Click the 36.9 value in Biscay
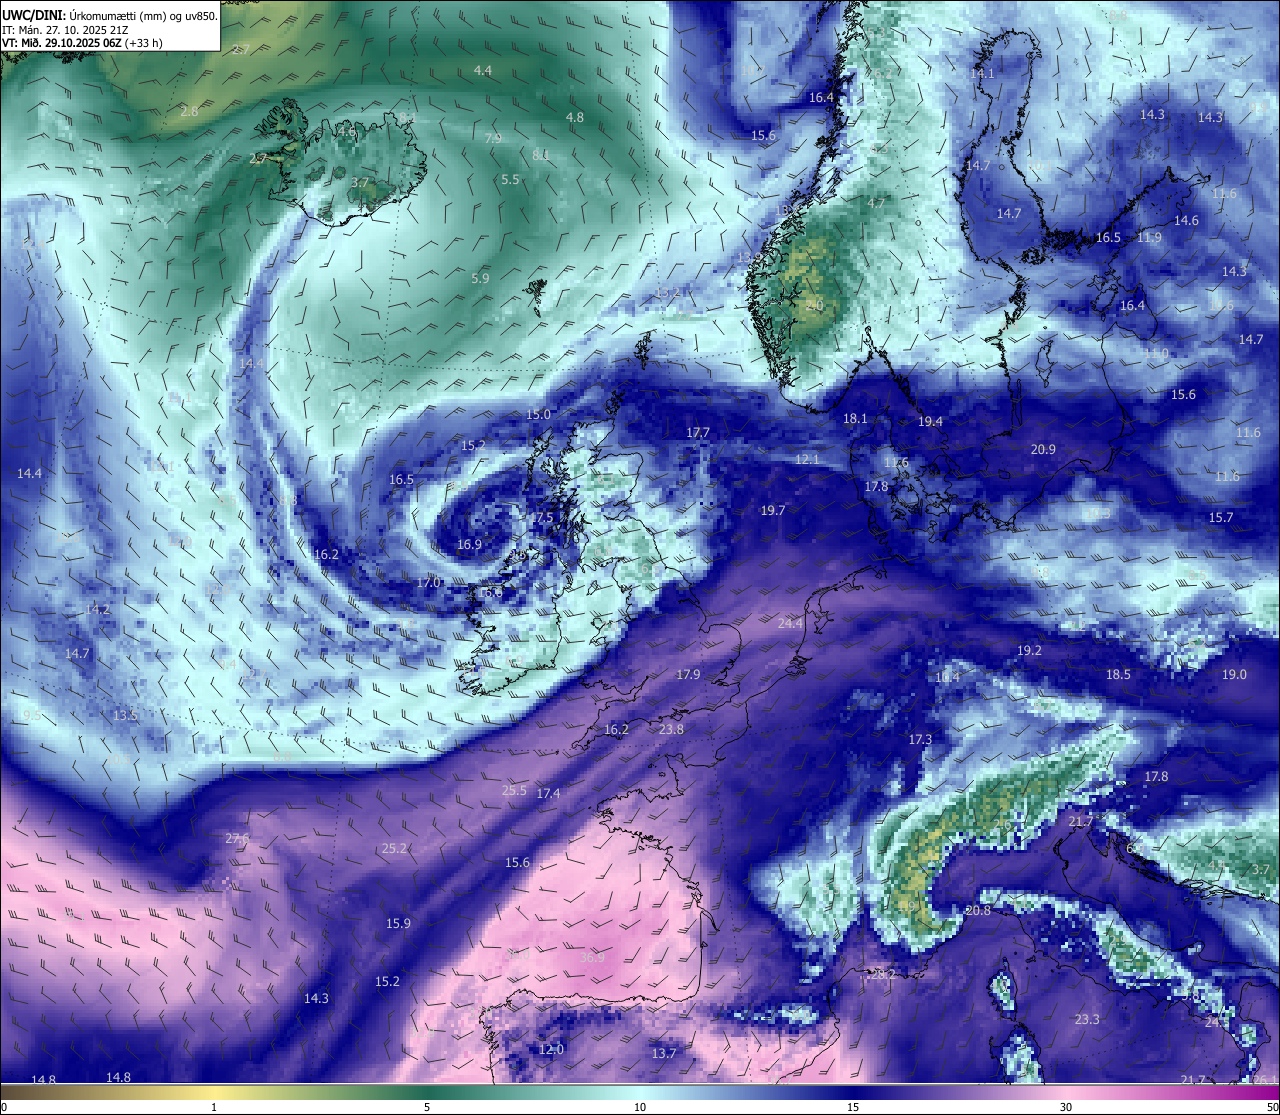Viewport: 1280px width, 1115px height. (x=592, y=957)
